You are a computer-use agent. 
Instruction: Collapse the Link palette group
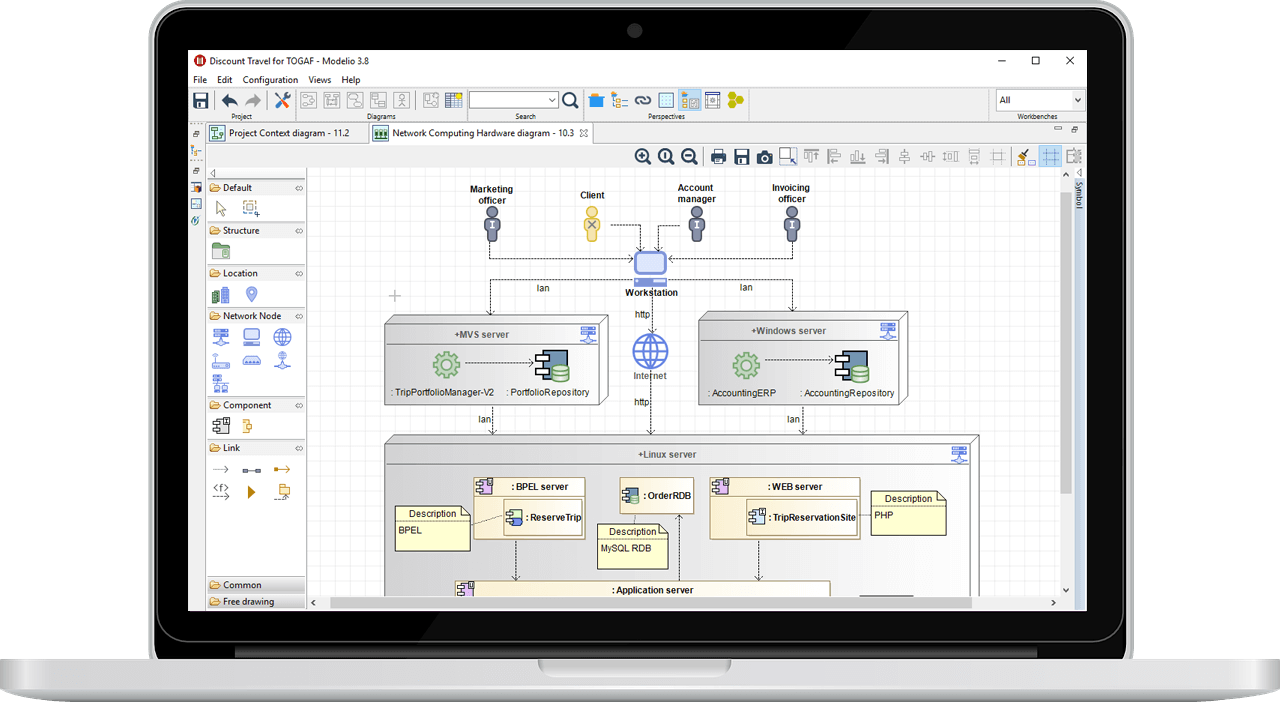[298, 449]
